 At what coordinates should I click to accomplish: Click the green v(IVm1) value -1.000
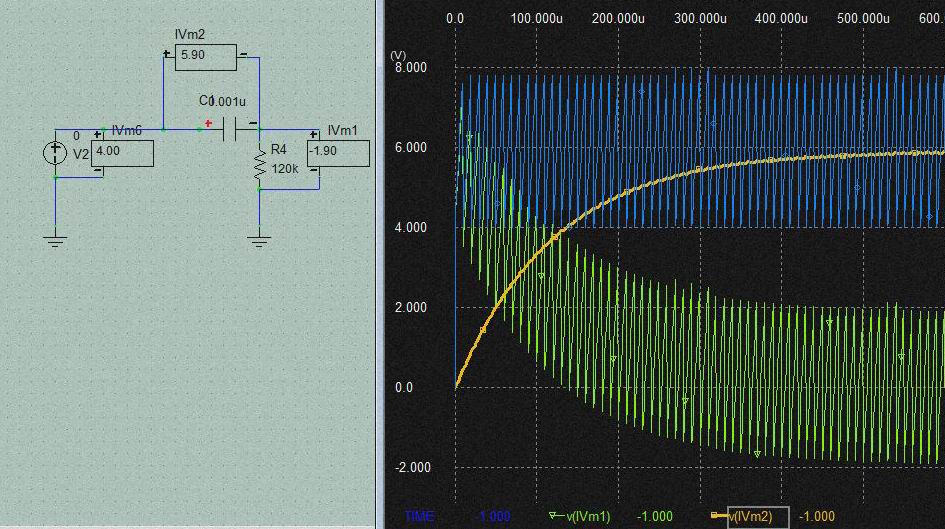click(x=655, y=516)
